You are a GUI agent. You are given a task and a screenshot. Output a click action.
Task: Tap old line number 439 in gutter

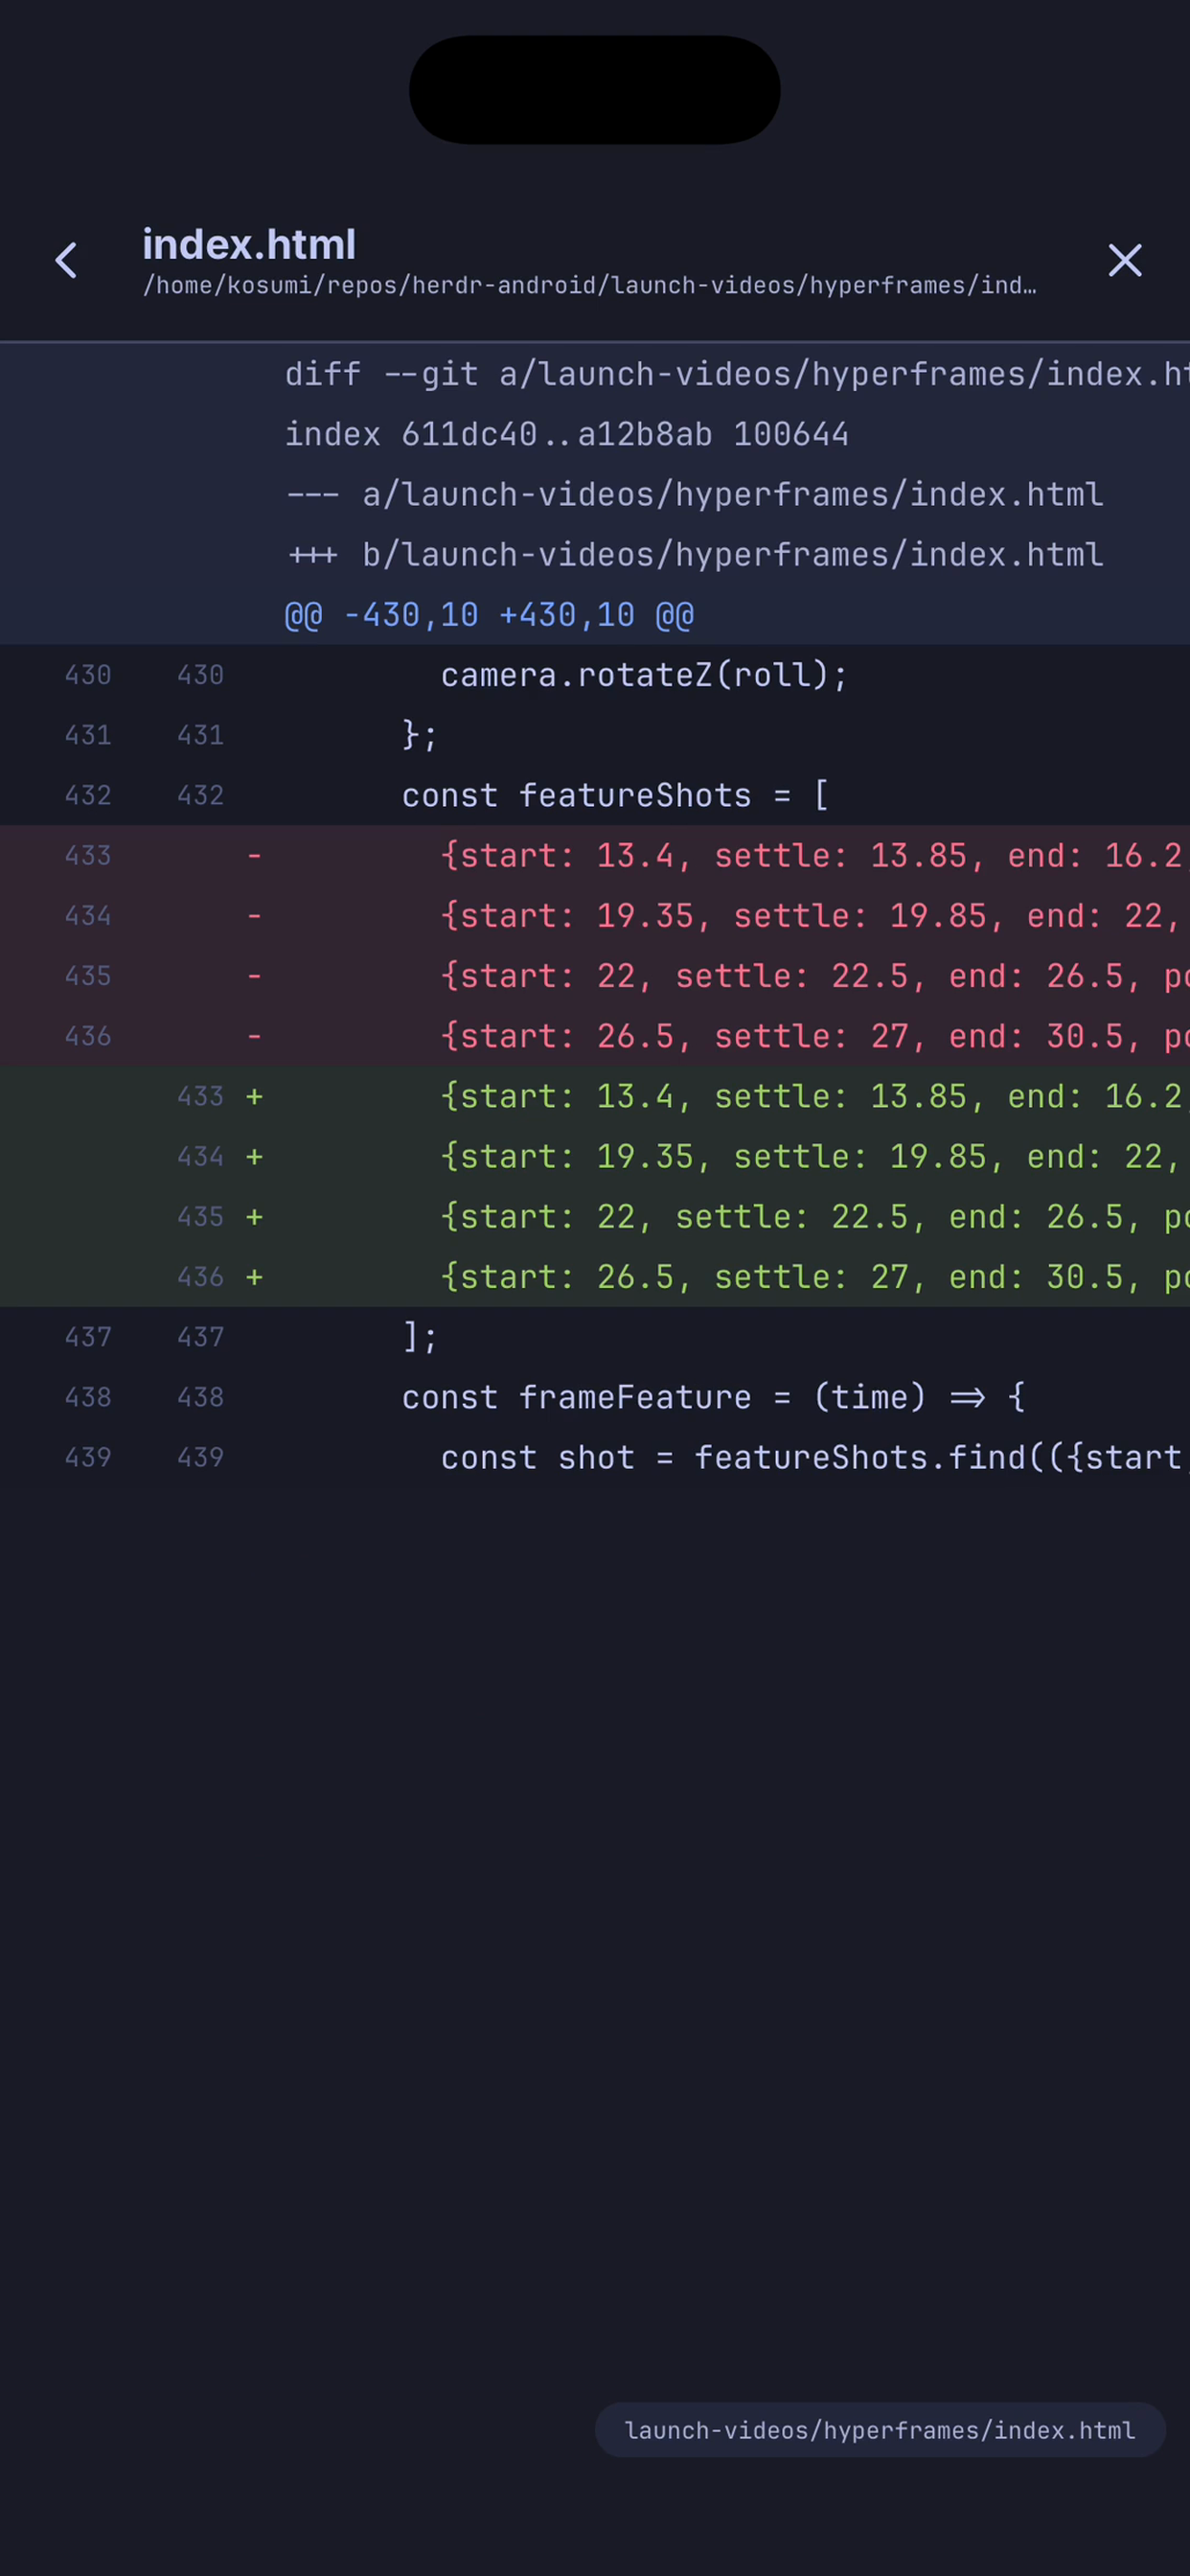tap(88, 1457)
